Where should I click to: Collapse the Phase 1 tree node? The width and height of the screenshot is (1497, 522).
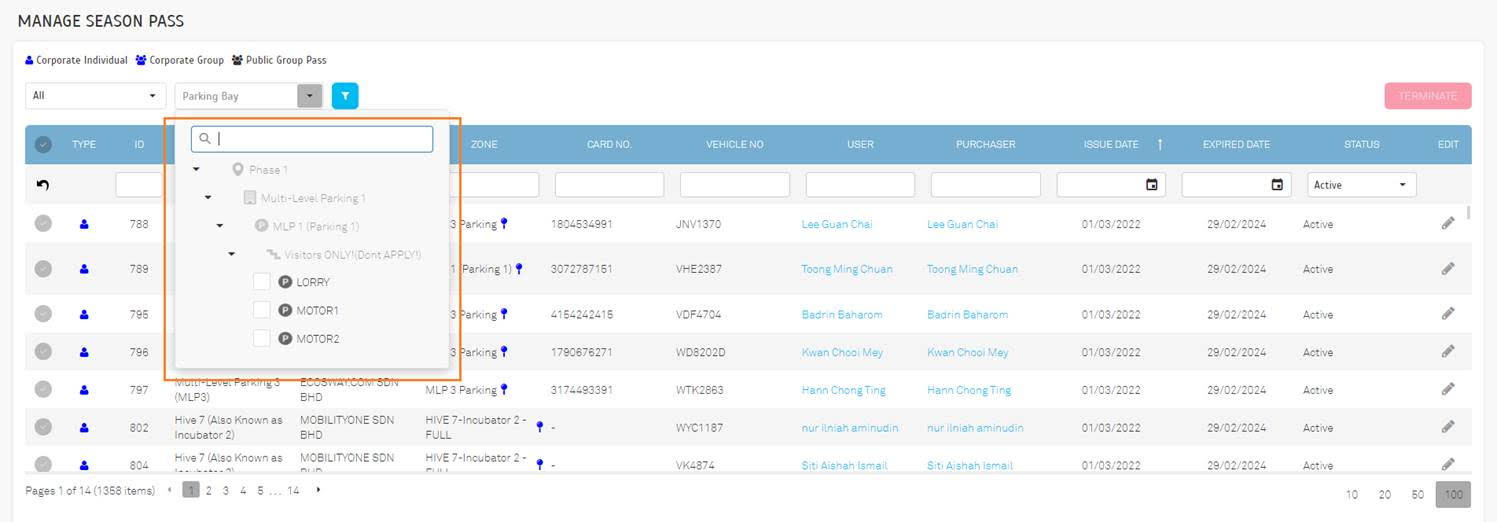[x=197, y=170]
